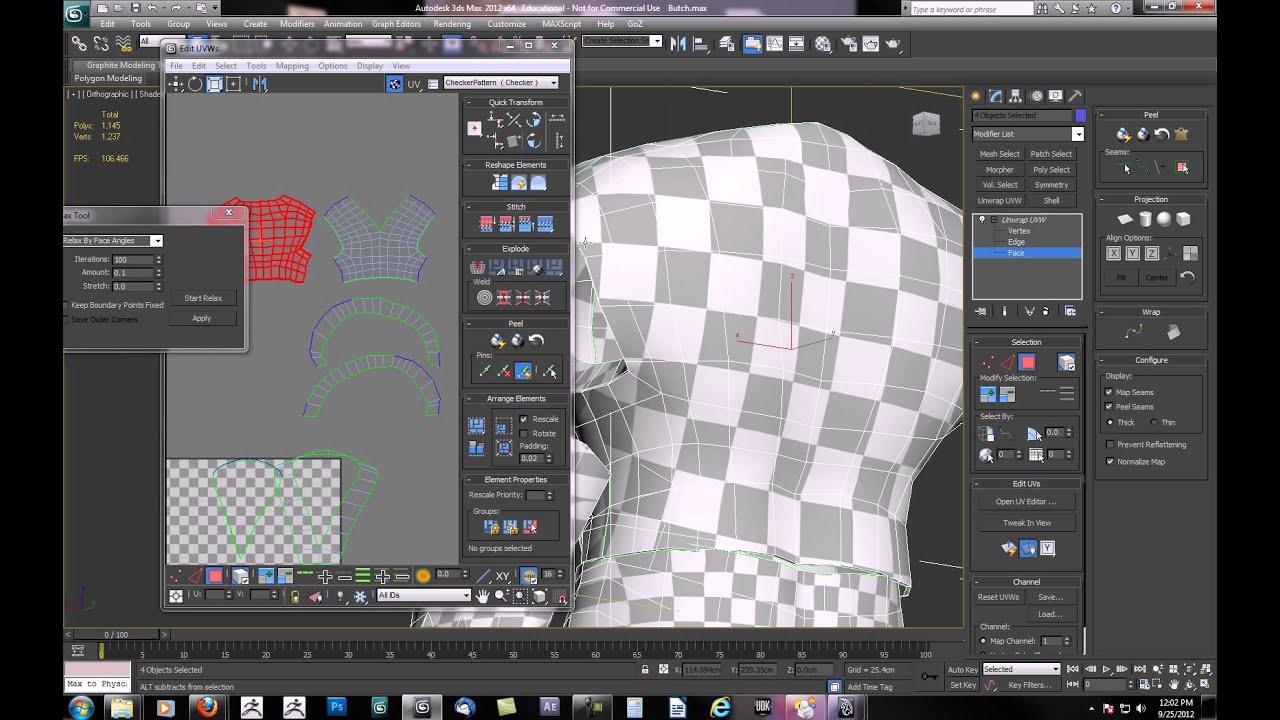Select the Freeform mode tool in Edit UVWs
This screenshot has width=1280, height=720.
[x=233, y=84]
